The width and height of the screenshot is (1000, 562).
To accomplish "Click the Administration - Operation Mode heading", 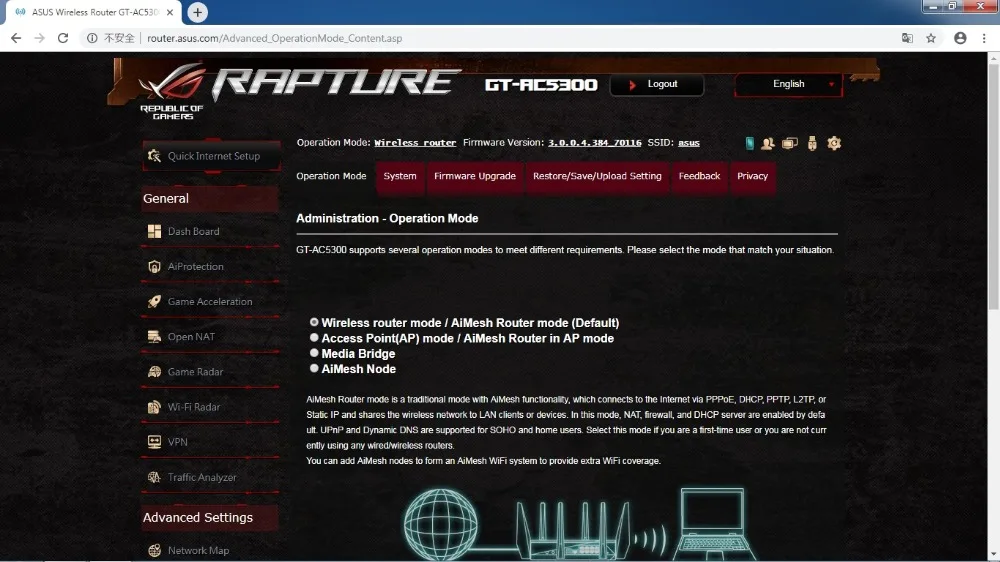I will point(387,218).
